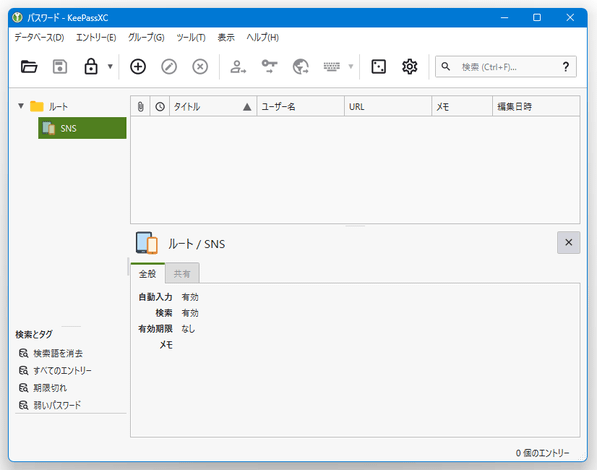Edit entry using pencil circle icon
Viewport: 597px width, 470px height.
169,67
